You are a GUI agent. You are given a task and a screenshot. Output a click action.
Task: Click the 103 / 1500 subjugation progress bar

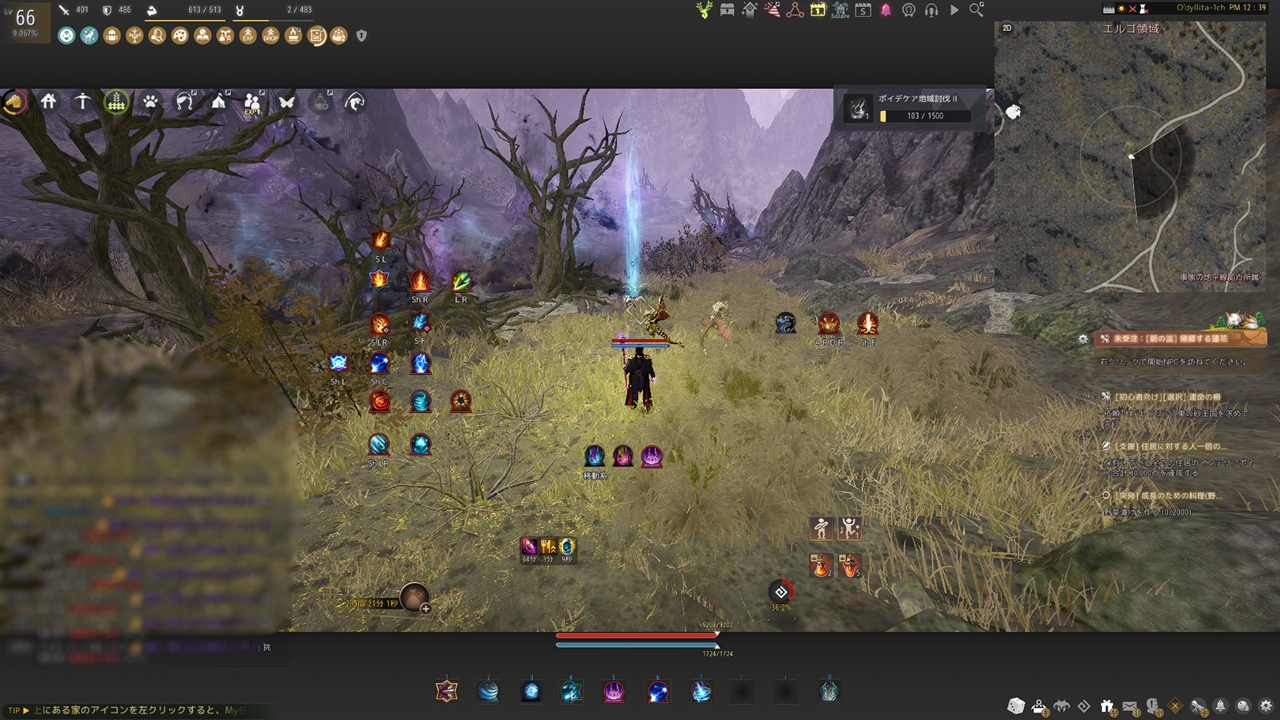925,116
